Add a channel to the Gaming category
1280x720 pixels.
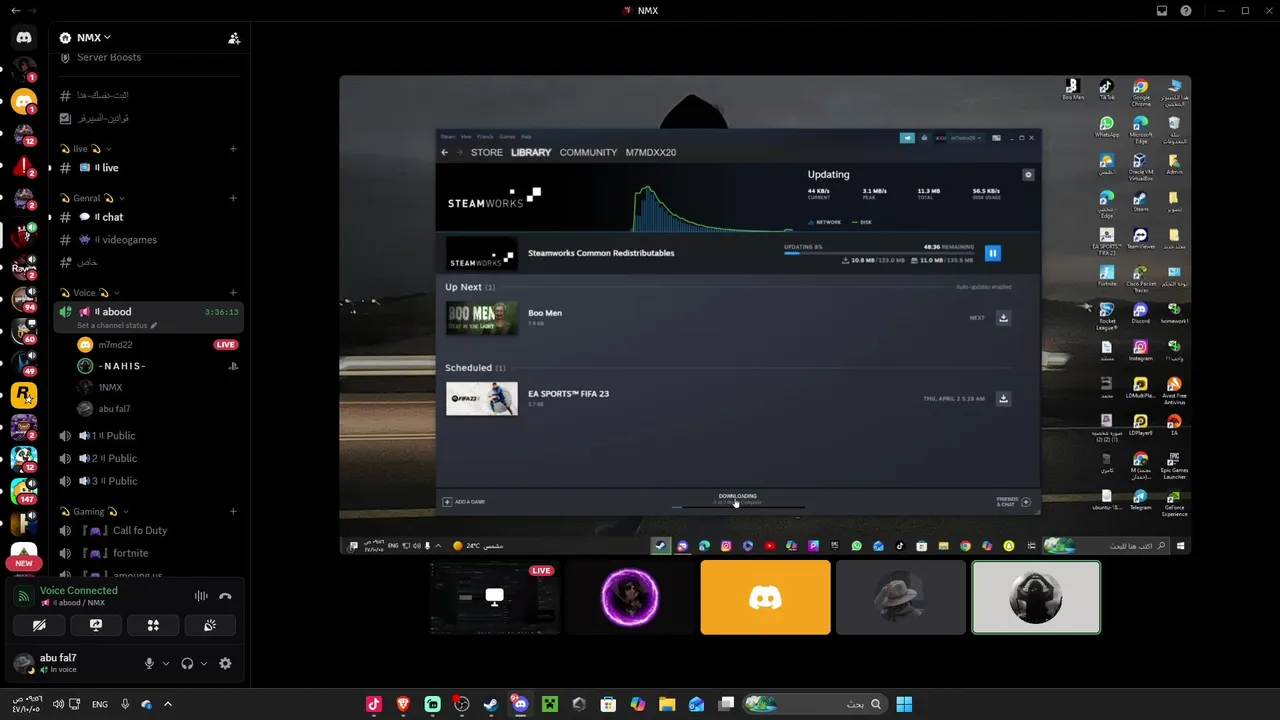(x=233, y=511)
